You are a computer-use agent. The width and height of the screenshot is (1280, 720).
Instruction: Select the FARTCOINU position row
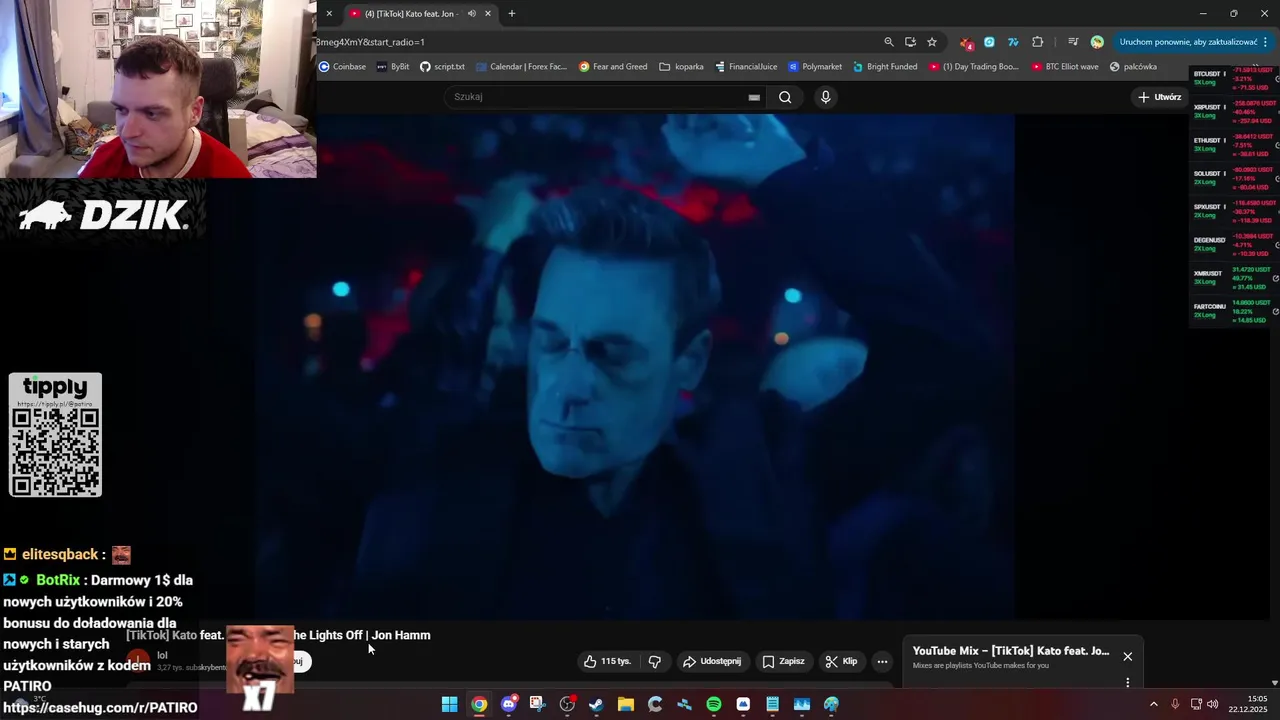[1234, 311]
